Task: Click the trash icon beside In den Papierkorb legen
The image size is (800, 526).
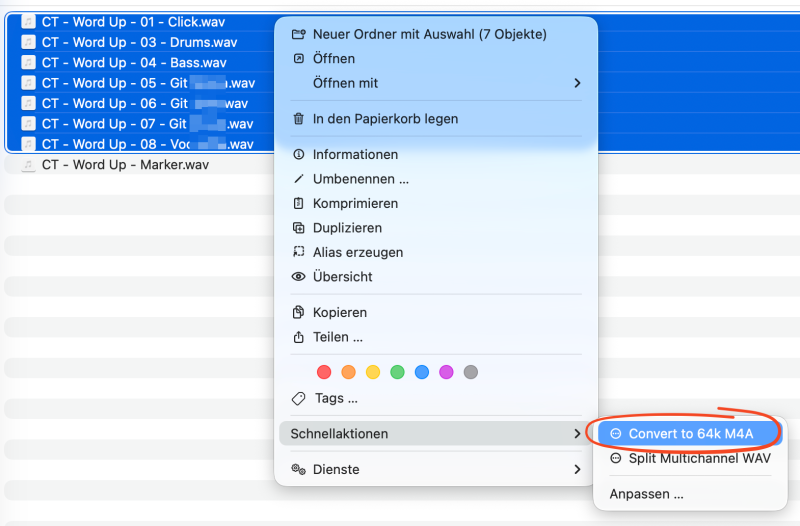Action: point(298,119)
